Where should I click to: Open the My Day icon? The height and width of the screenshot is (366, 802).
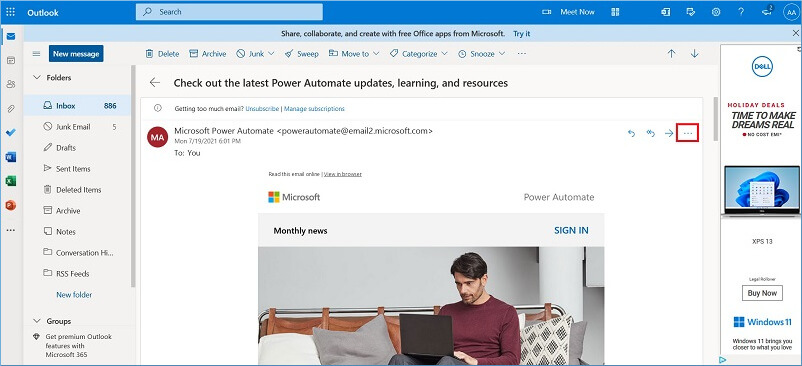point(690,12)
